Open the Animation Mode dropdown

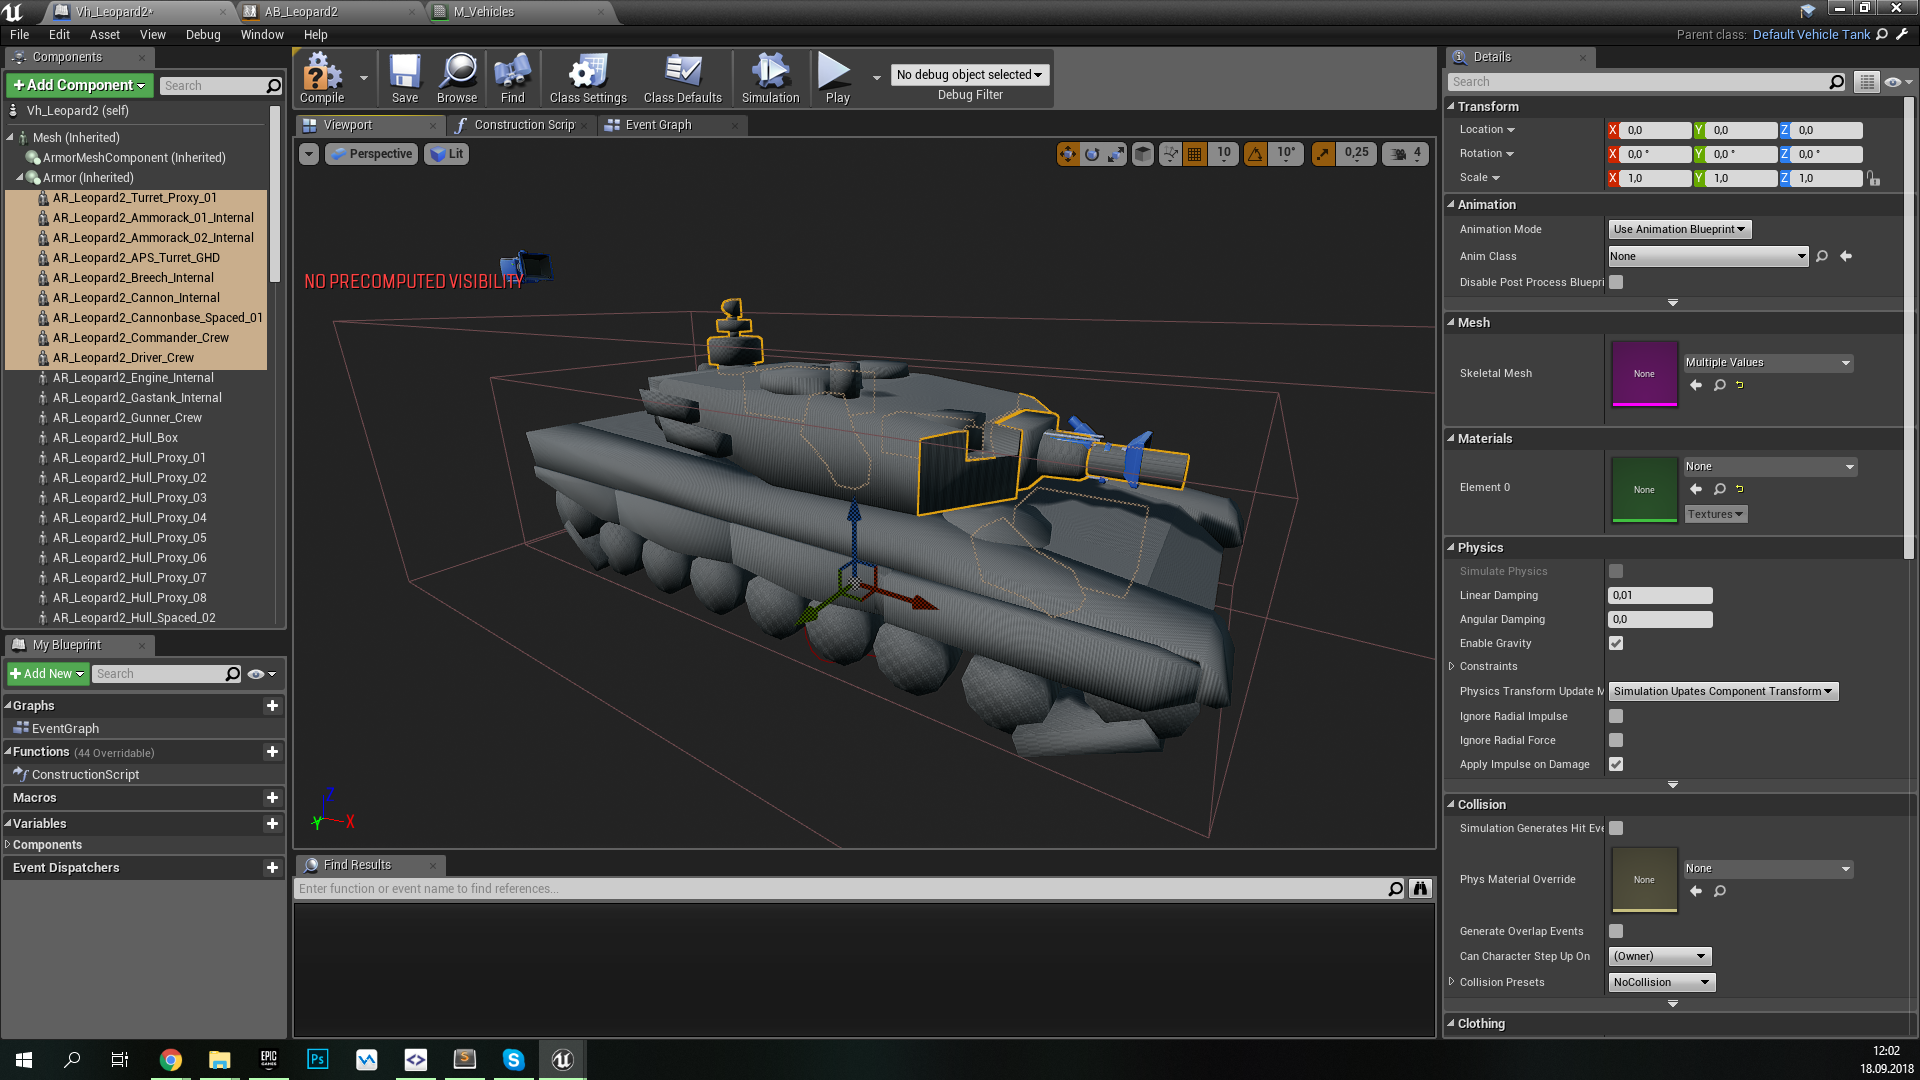point(1679,228)
